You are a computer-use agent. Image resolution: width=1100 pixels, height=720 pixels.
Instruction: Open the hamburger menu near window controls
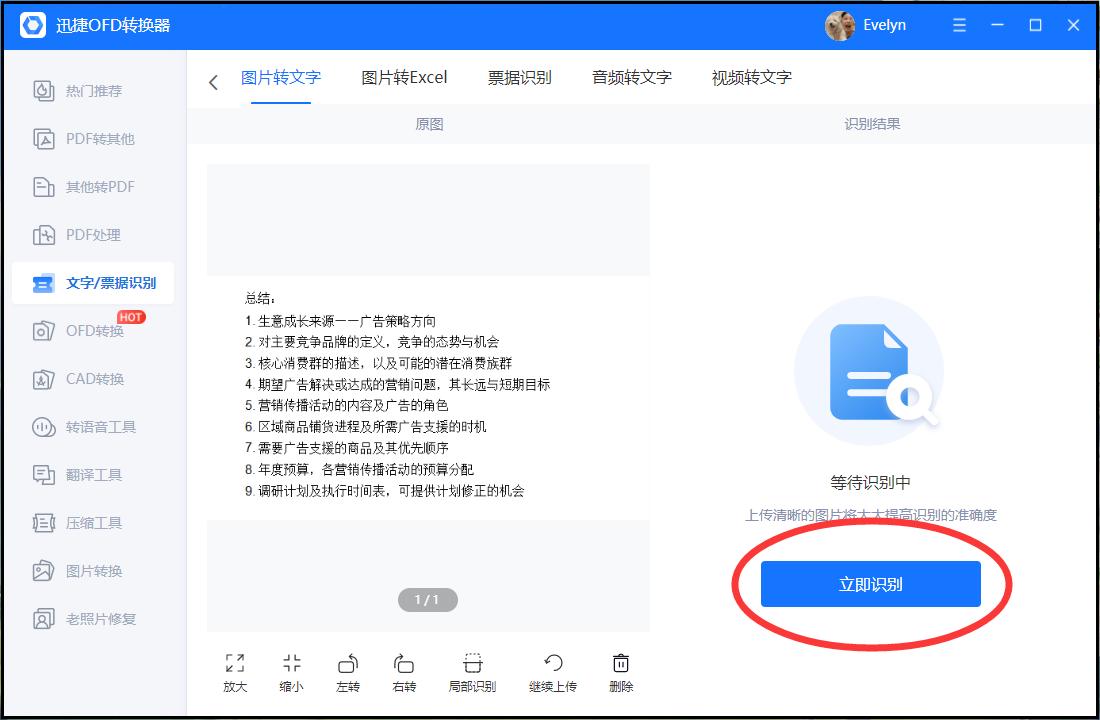[958, 25]
